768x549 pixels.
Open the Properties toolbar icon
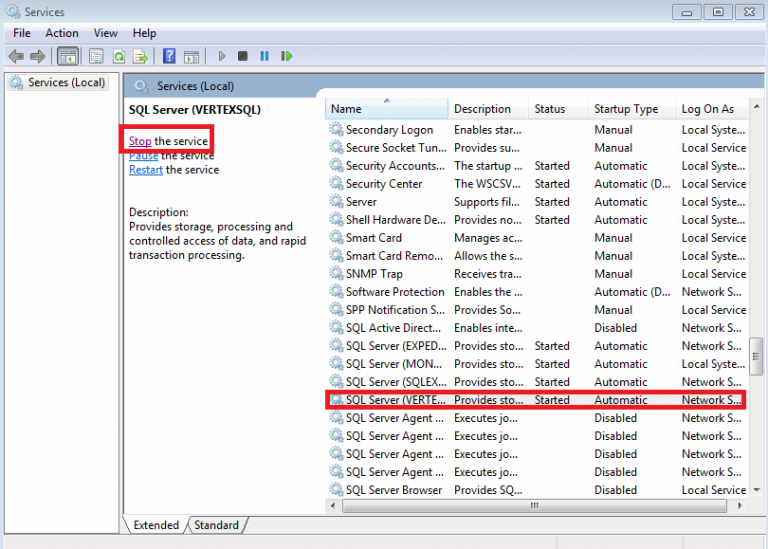point(96,56)
